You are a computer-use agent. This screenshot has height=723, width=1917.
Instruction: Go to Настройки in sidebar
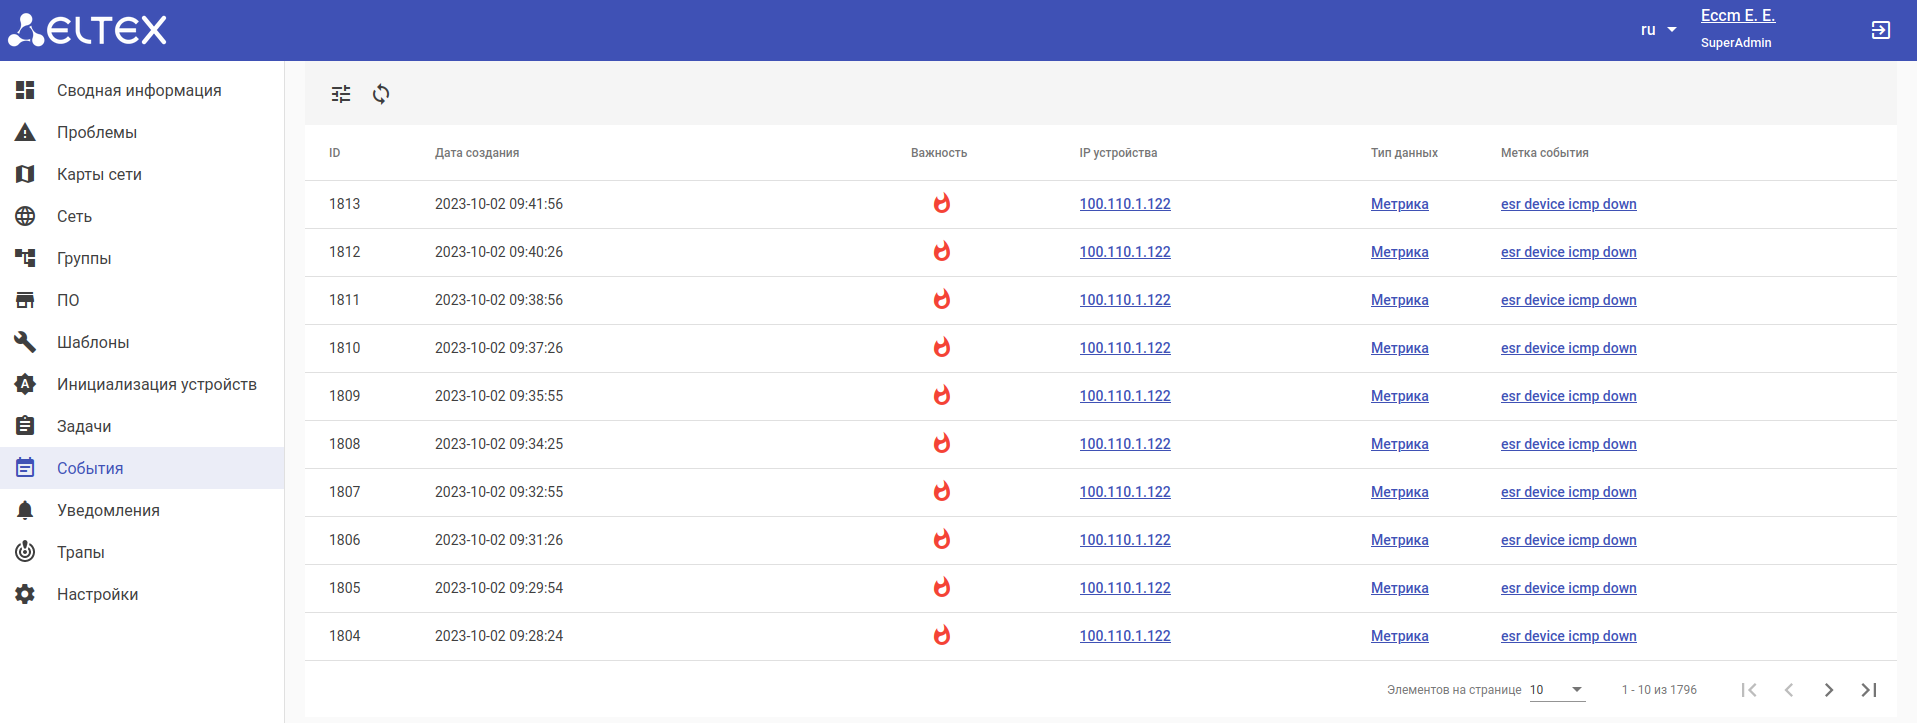pos(97,594)
